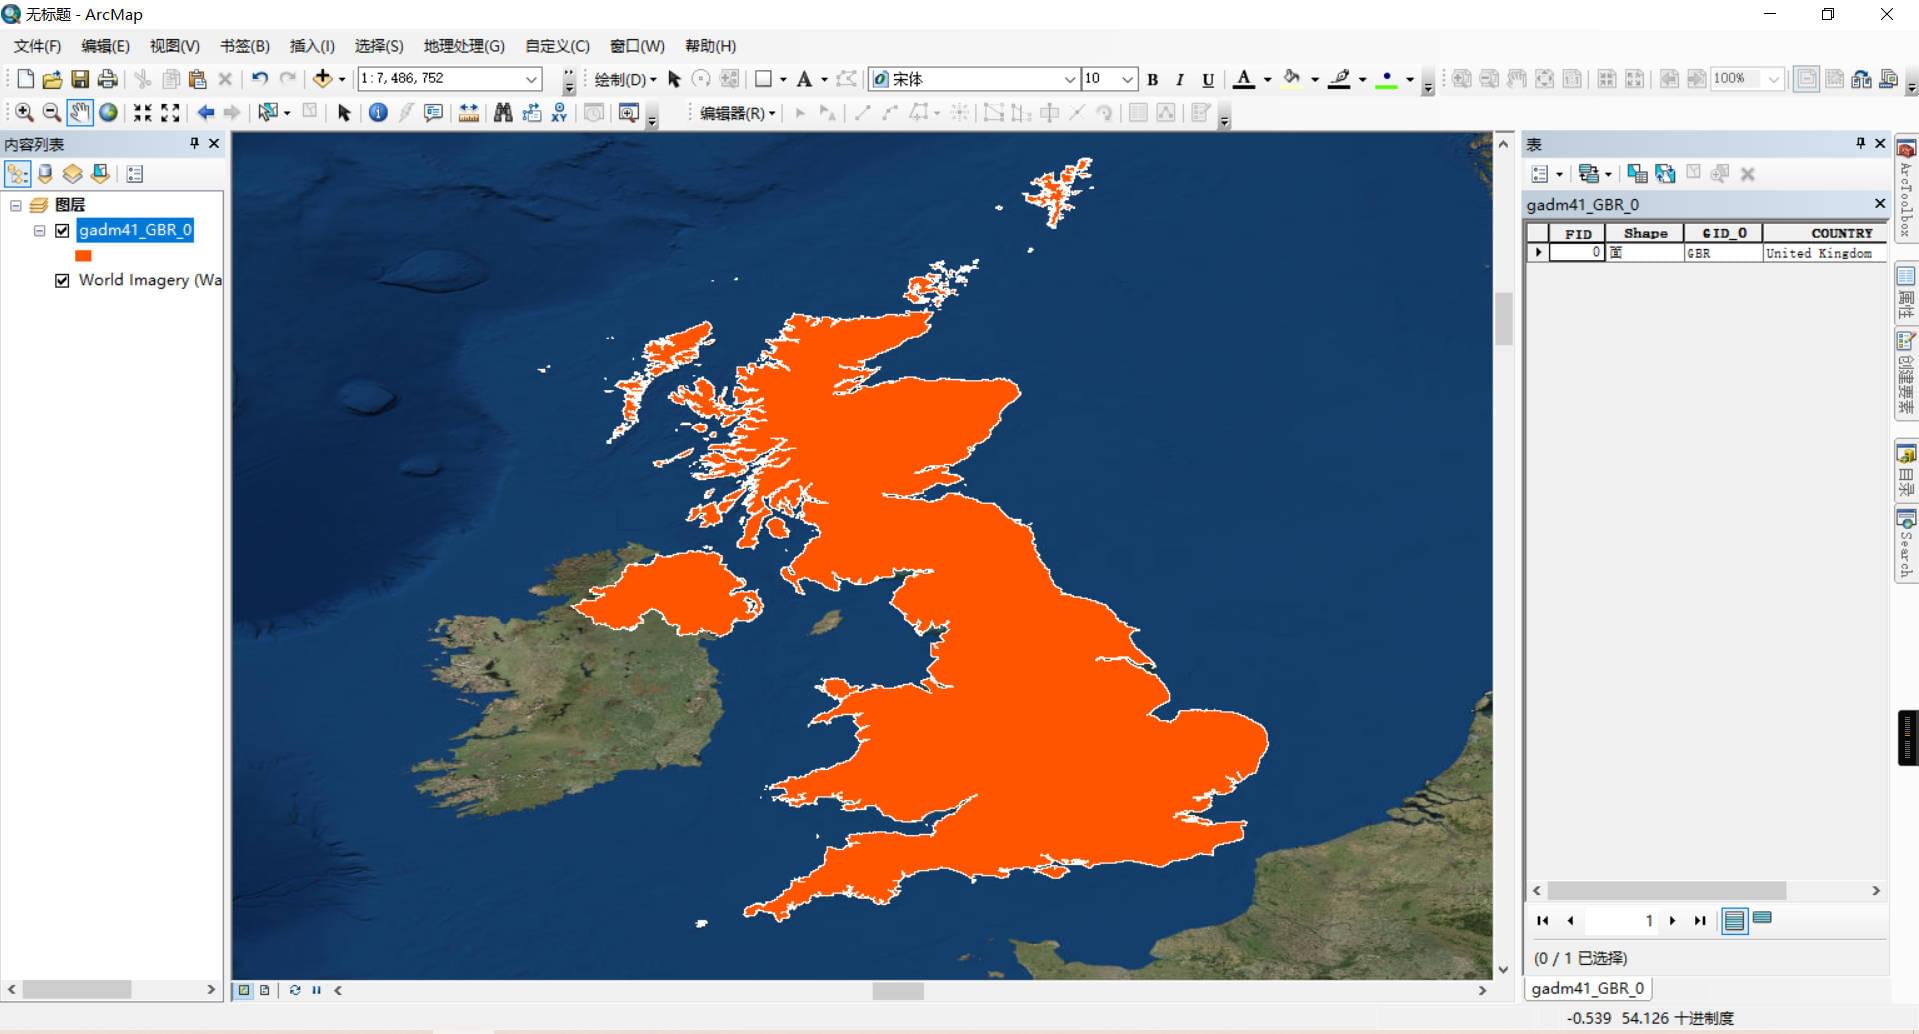Click the Identify tool icon

pyautogui.click(x=378, y=113)
